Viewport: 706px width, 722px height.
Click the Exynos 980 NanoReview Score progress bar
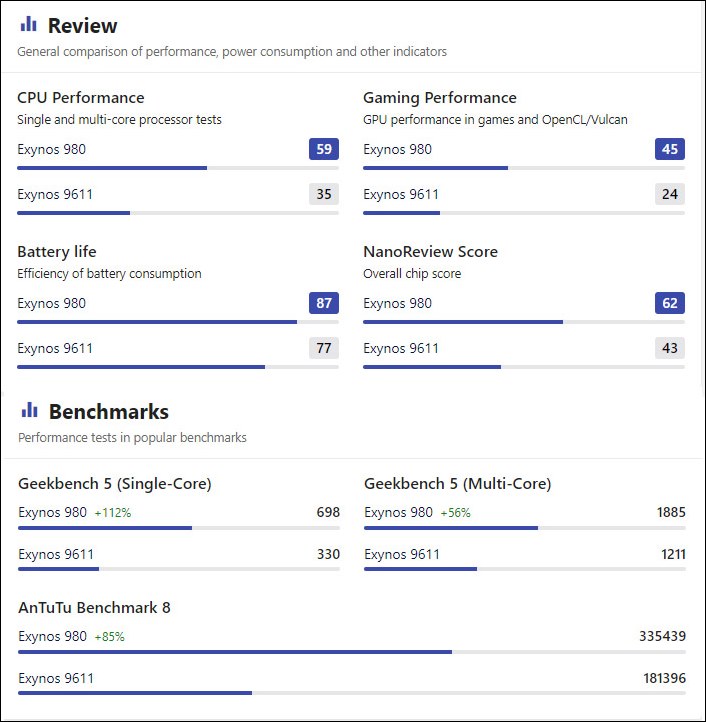pos(524,322)
